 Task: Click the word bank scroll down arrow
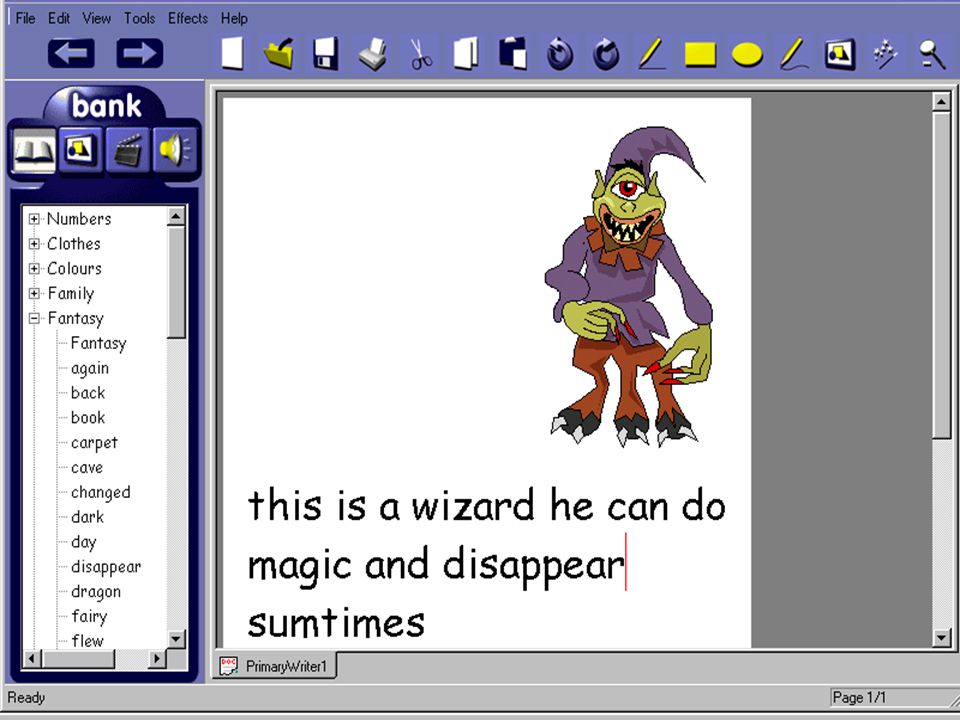point(176,639)
